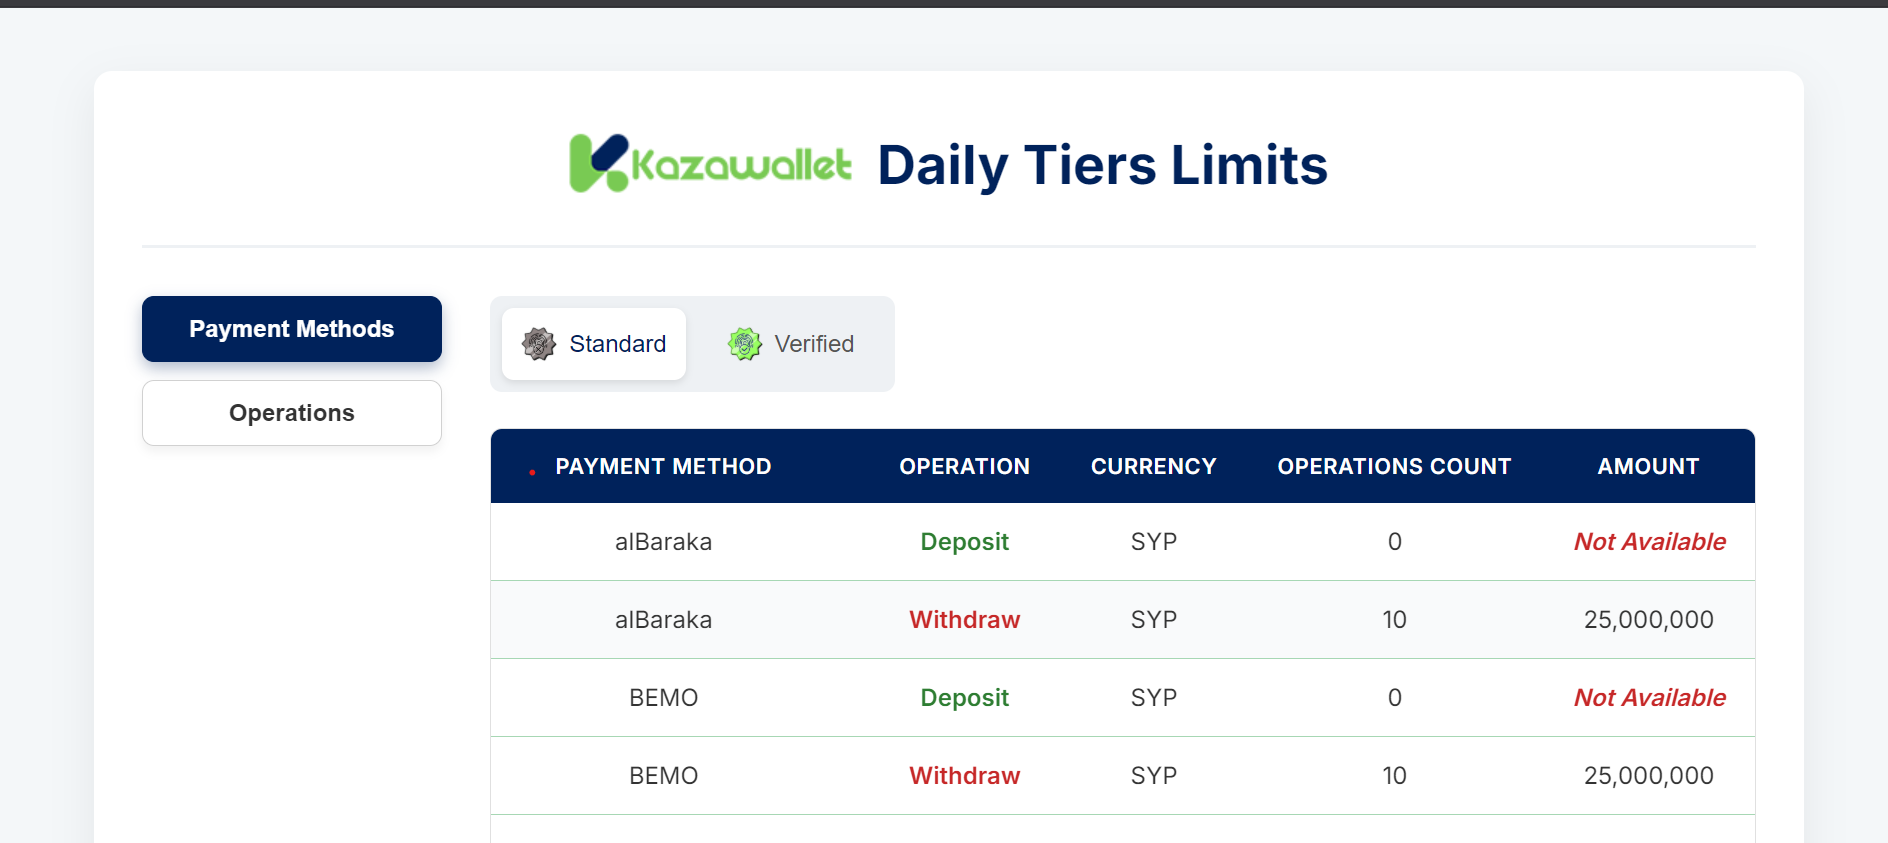Click the BEMO Withdraw operation label
This screenshot has width=1888, height=843.
click(x=964, y=776)
